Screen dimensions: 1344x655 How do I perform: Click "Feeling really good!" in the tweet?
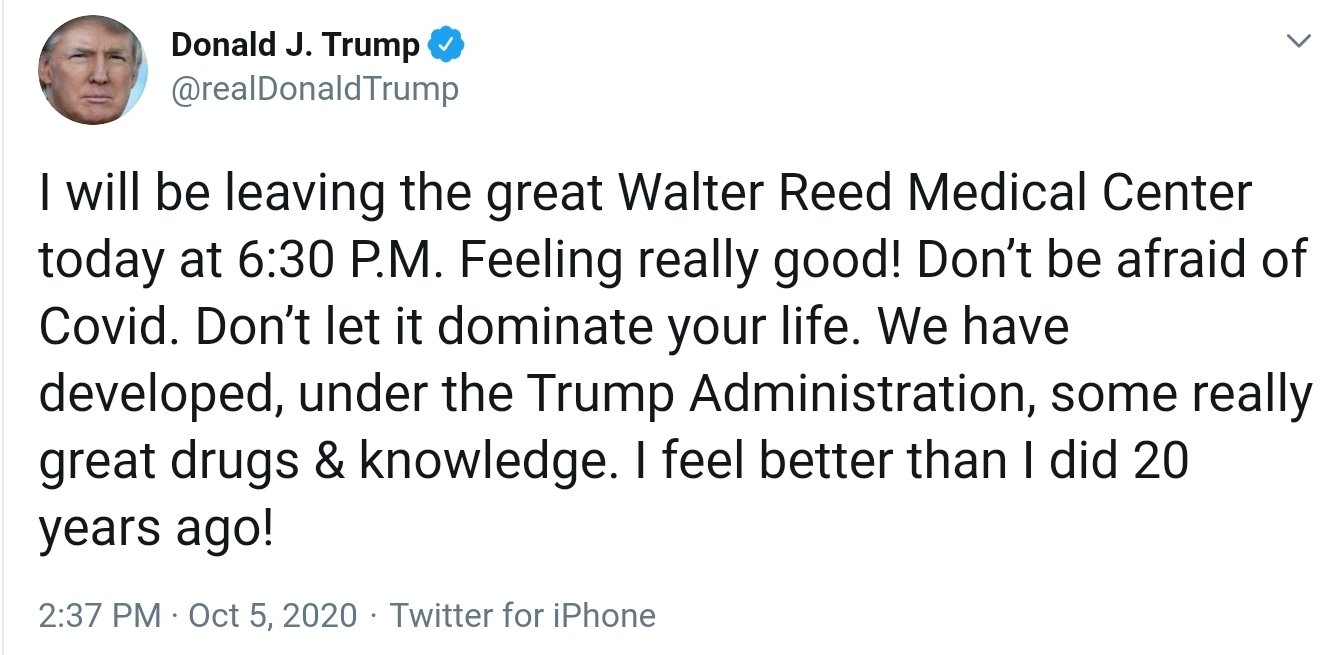pyautogui.click(x=683, y=260)
